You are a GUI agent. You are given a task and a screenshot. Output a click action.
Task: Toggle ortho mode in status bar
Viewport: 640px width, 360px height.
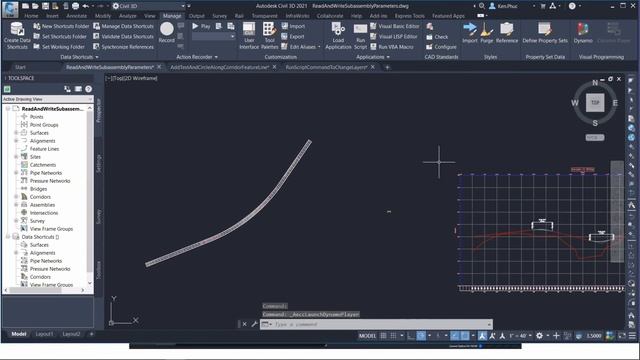[411, 336]
